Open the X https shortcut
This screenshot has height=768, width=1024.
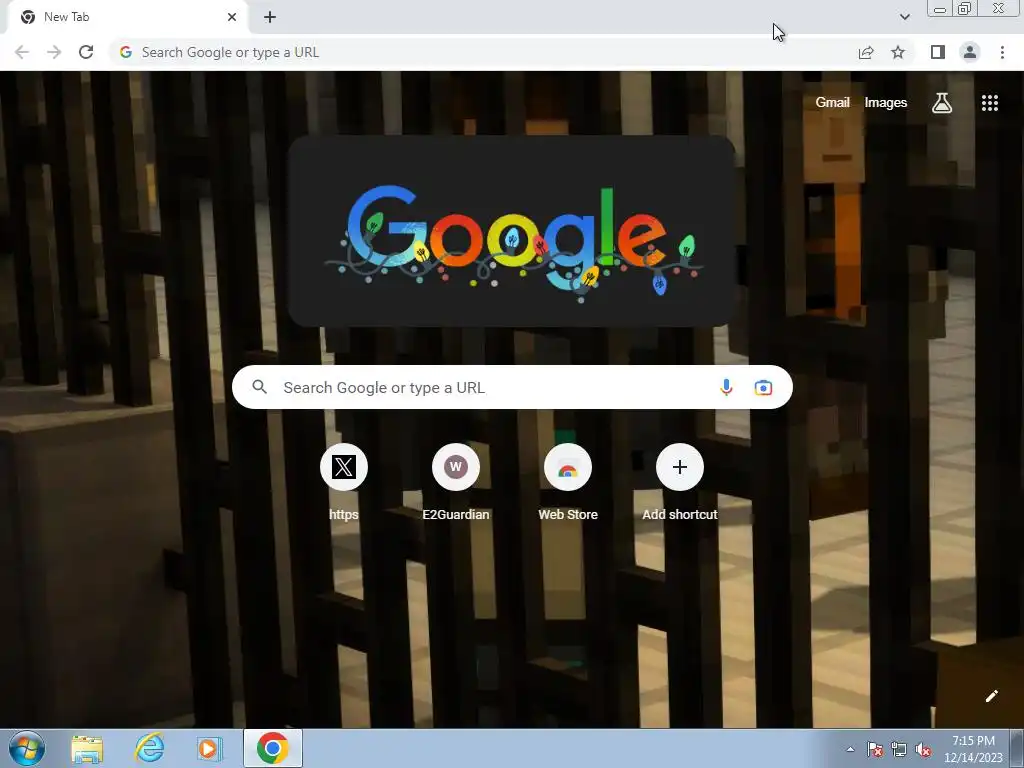point(344,483)
